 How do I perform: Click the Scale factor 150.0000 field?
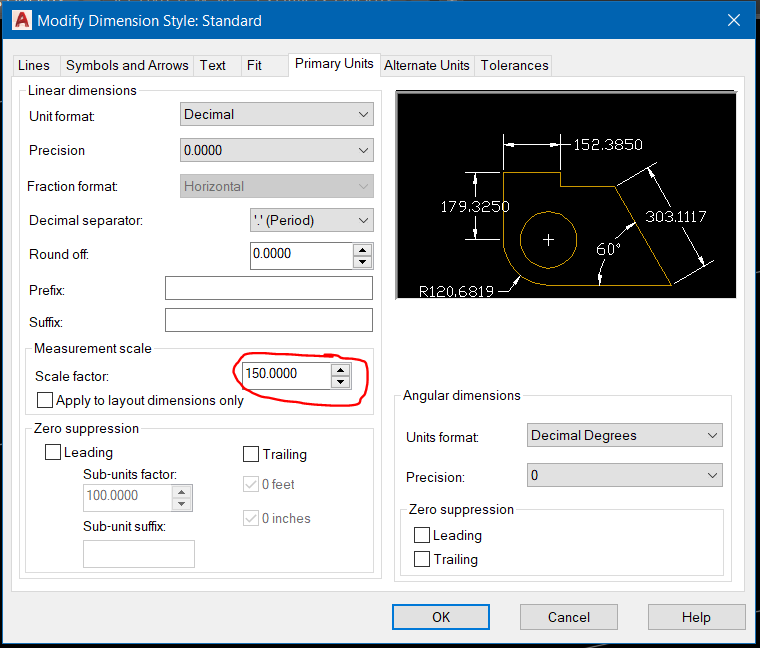coord(286,376)
